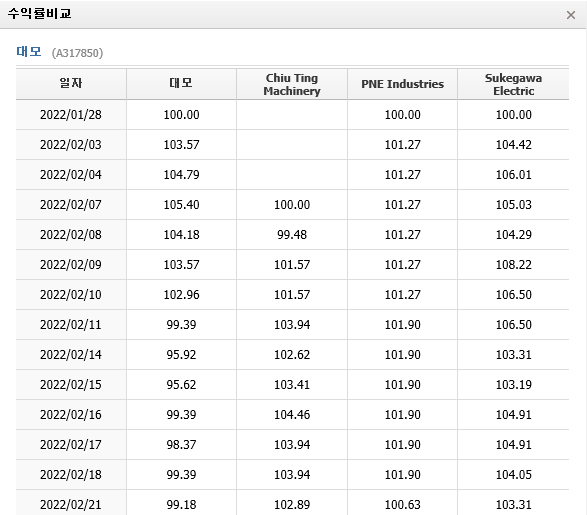Click Chiu Ting value 102.89
This screenshot has width=587, height=515.
(292, 504)
